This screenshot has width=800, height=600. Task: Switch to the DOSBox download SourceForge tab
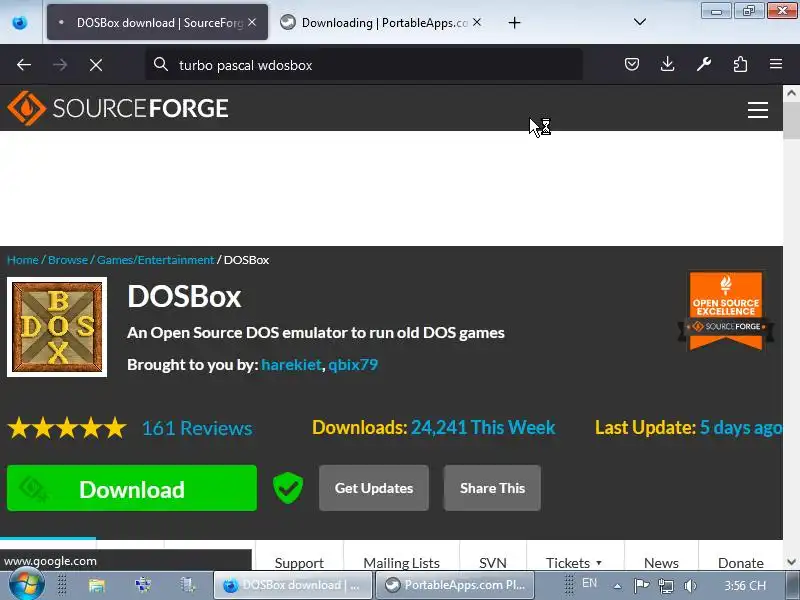(x=157, y=22)
